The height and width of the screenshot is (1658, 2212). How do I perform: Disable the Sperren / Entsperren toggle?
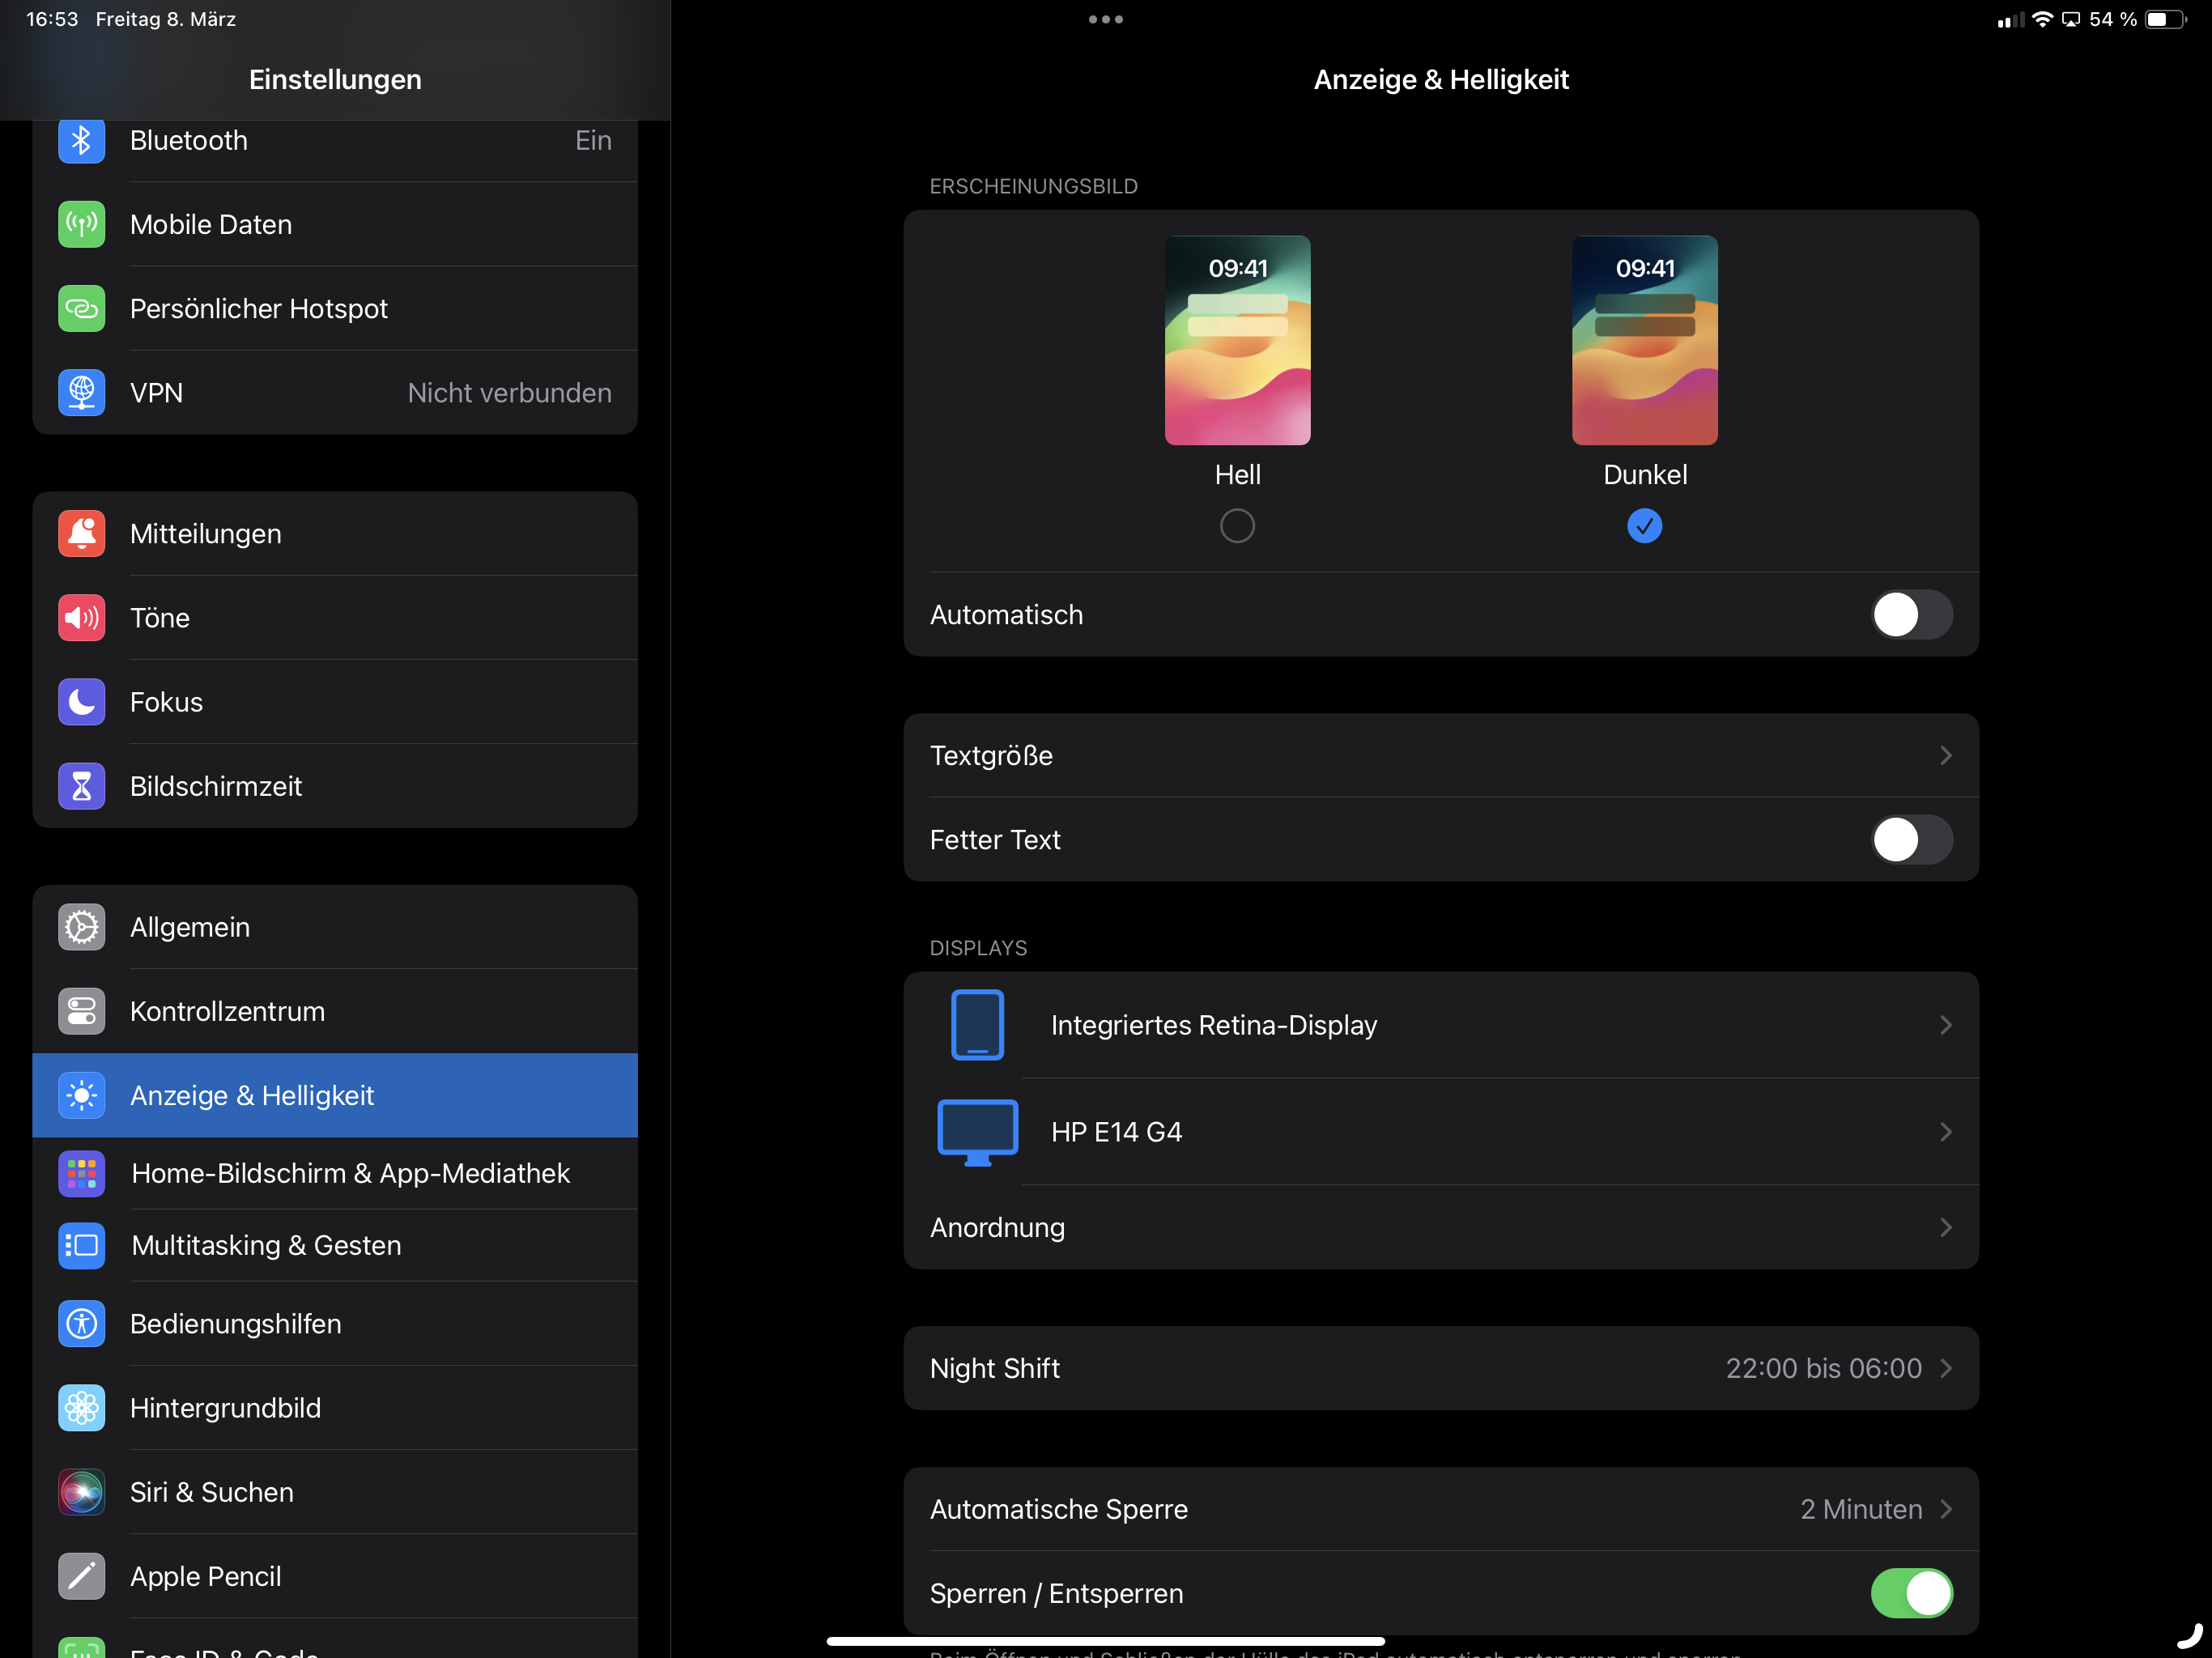pos(1911,1593)
